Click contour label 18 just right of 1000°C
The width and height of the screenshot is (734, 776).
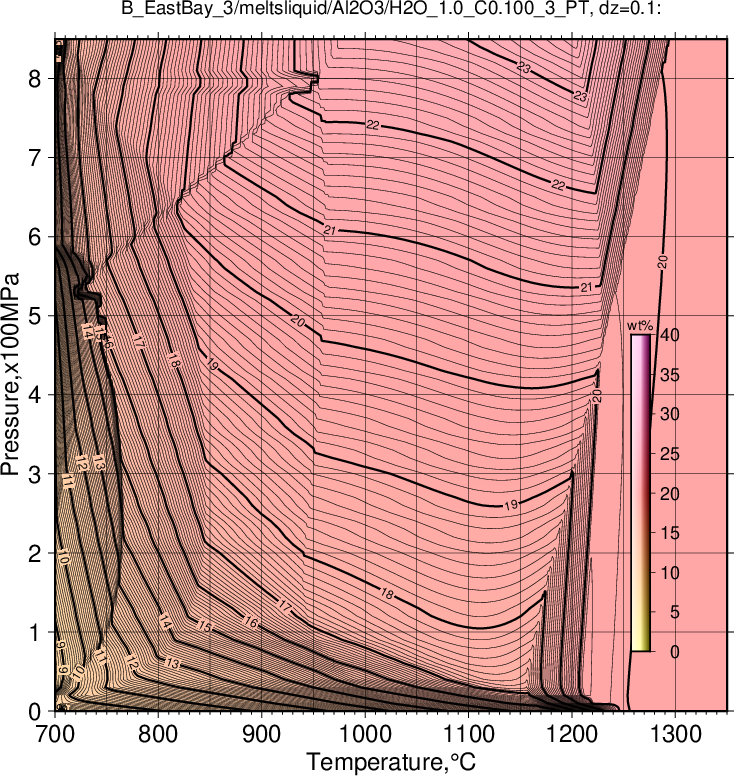pos(387,593)
